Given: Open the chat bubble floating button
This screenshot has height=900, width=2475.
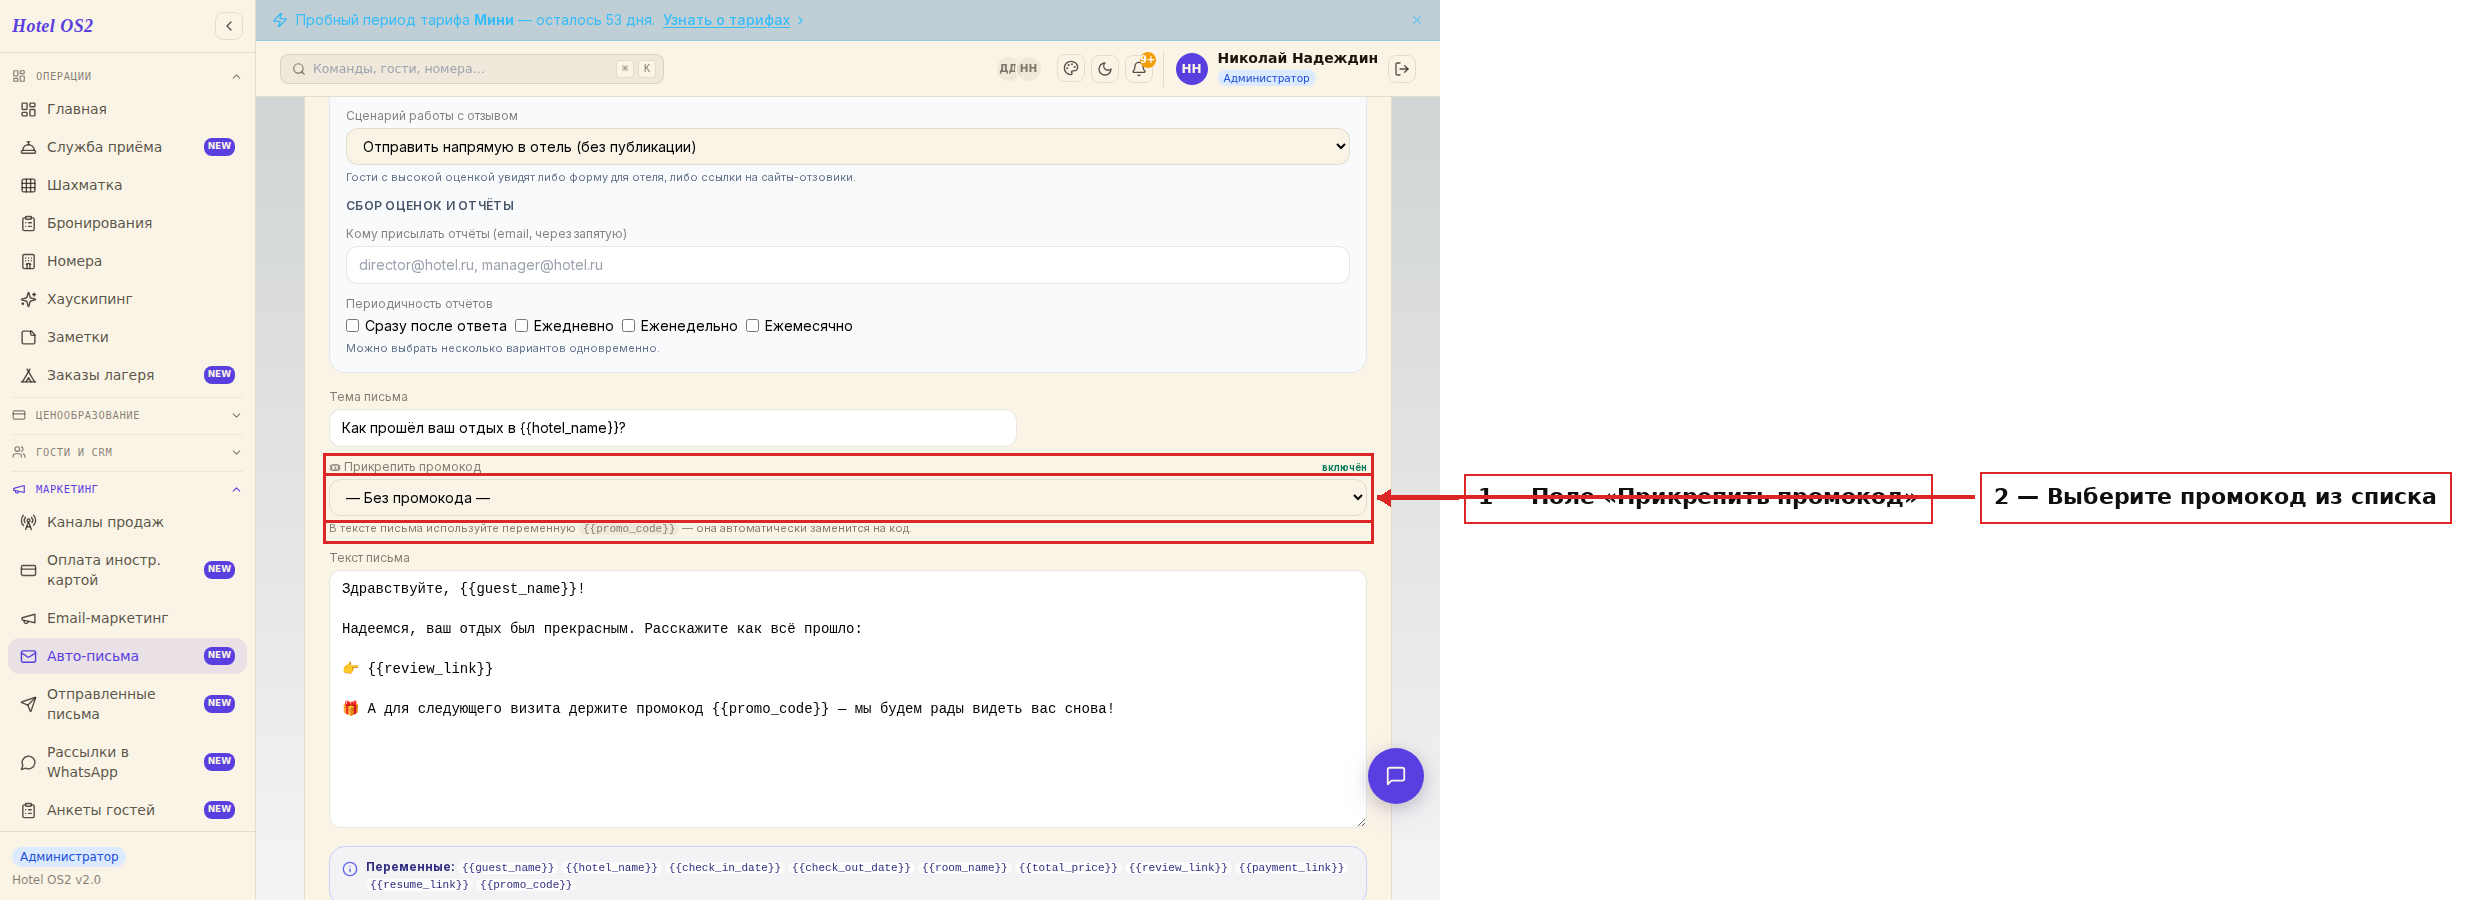Looking at the screenshot, I should pos(1396,776).
